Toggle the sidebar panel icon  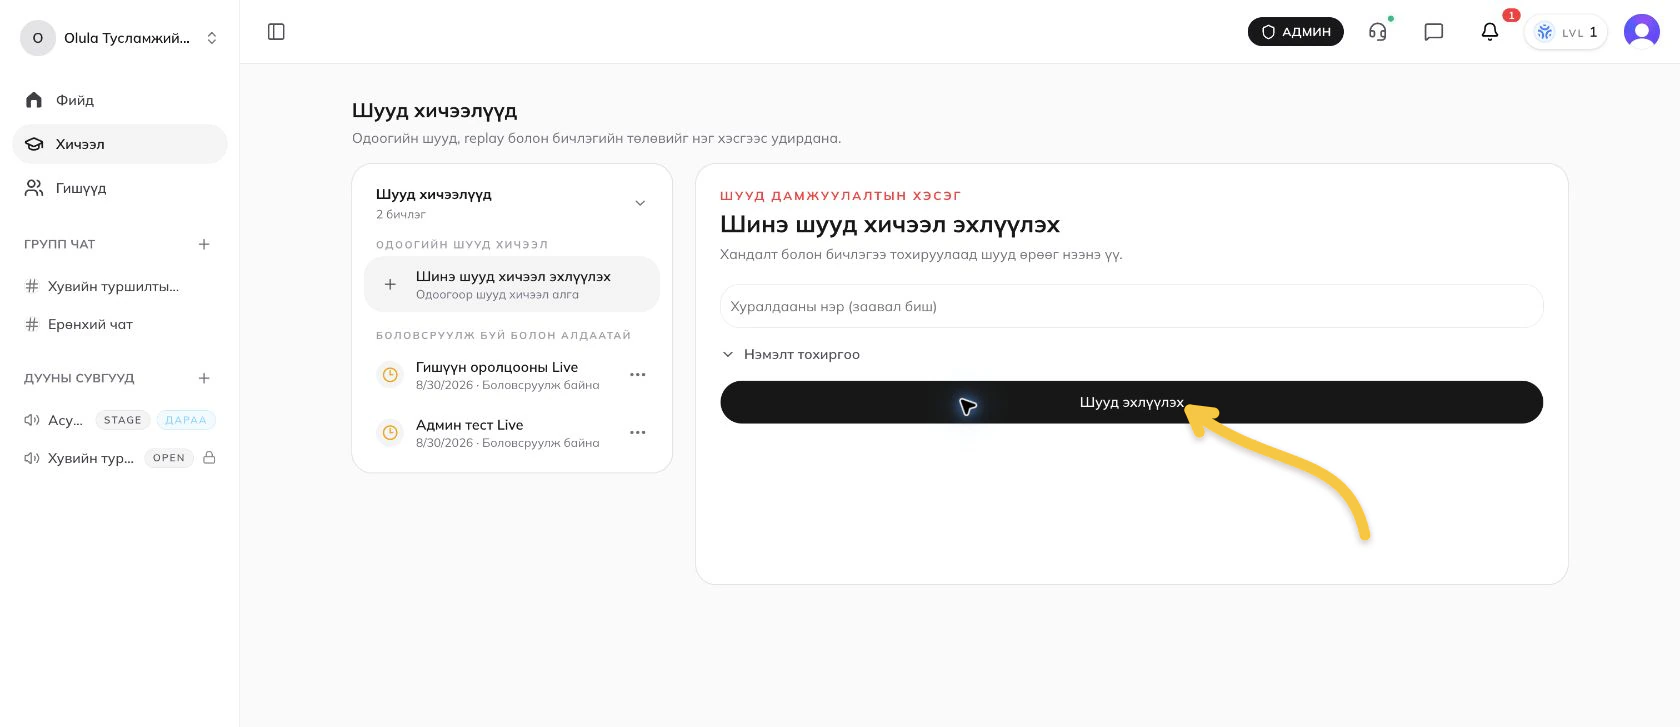point(277,32)
